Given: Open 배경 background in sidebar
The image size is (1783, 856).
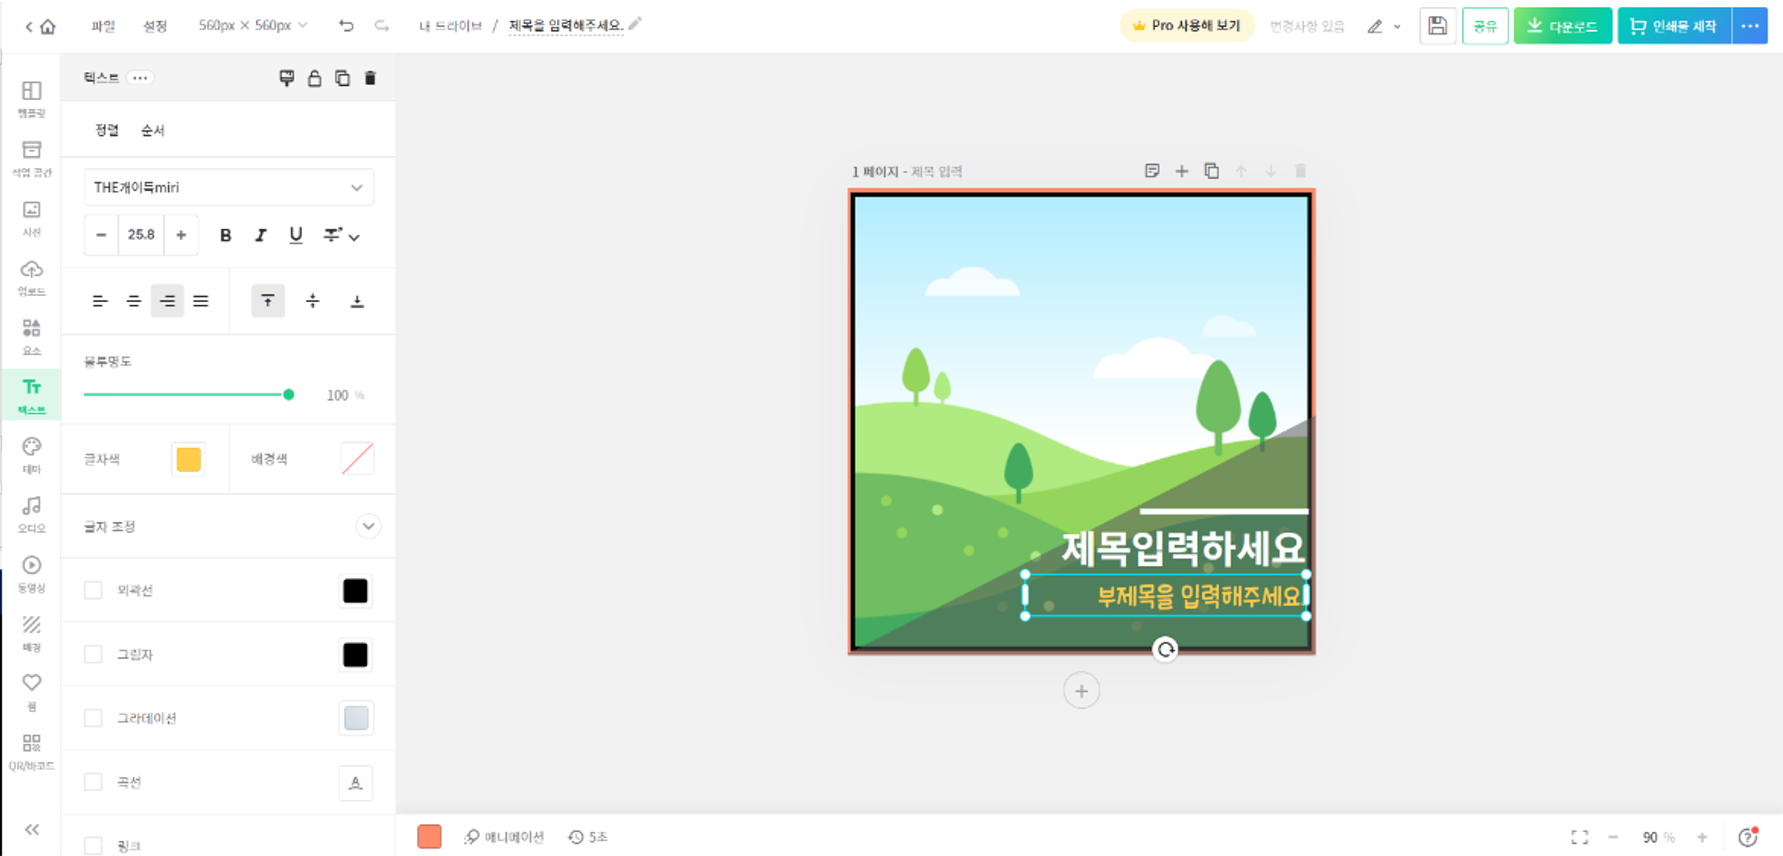Looking at the screenshot, I should pos(31,633).
